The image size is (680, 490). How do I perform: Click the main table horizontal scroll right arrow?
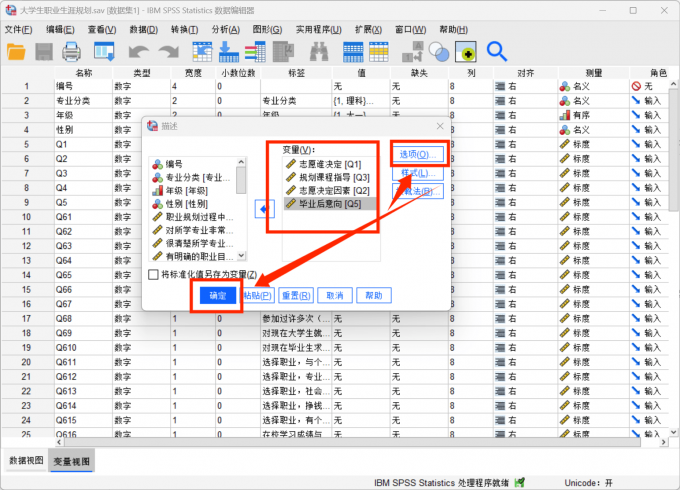pyautogui.click(x=664, y=442)
